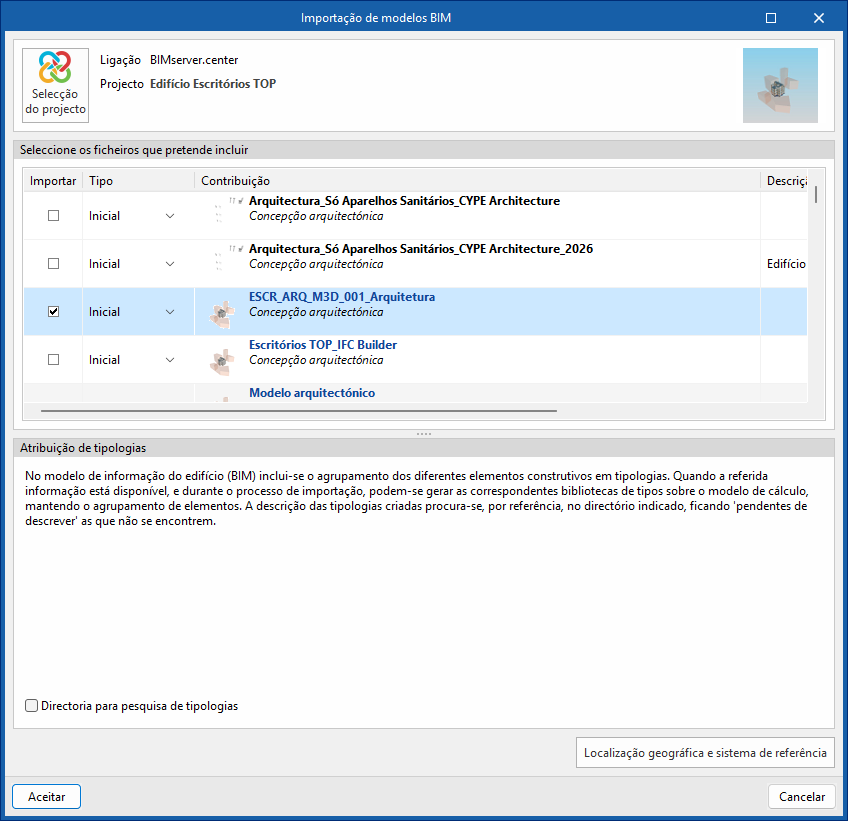Click the ESCR_ARQ_M3D_001_Arquitetura model icon

(x=222, y=314)
